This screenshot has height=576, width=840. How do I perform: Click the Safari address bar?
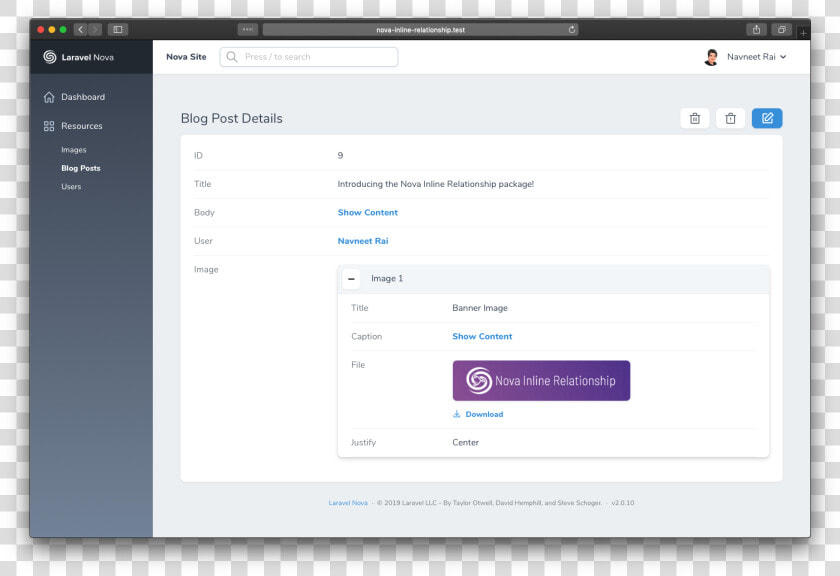coord(421,29)
